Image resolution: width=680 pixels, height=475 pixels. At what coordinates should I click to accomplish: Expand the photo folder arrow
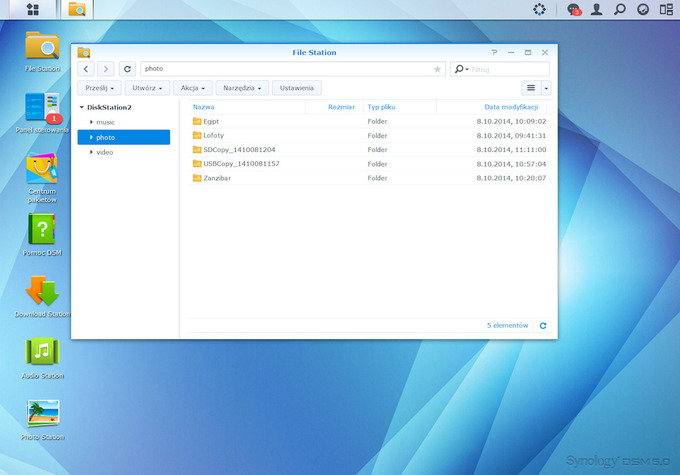[x=91, y=137]
